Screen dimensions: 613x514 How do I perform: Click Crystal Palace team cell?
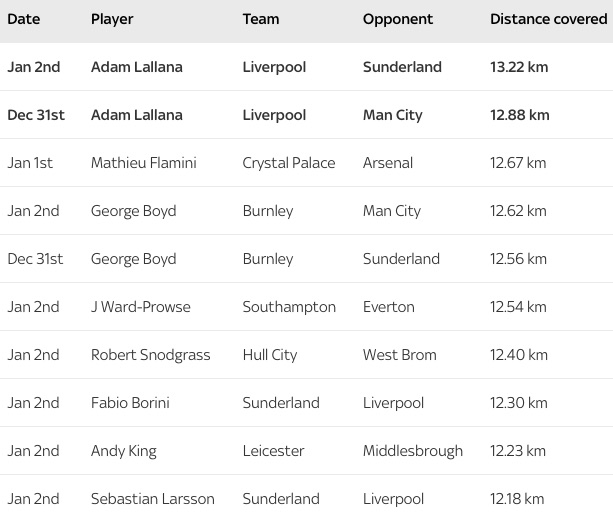click(289, 163)
